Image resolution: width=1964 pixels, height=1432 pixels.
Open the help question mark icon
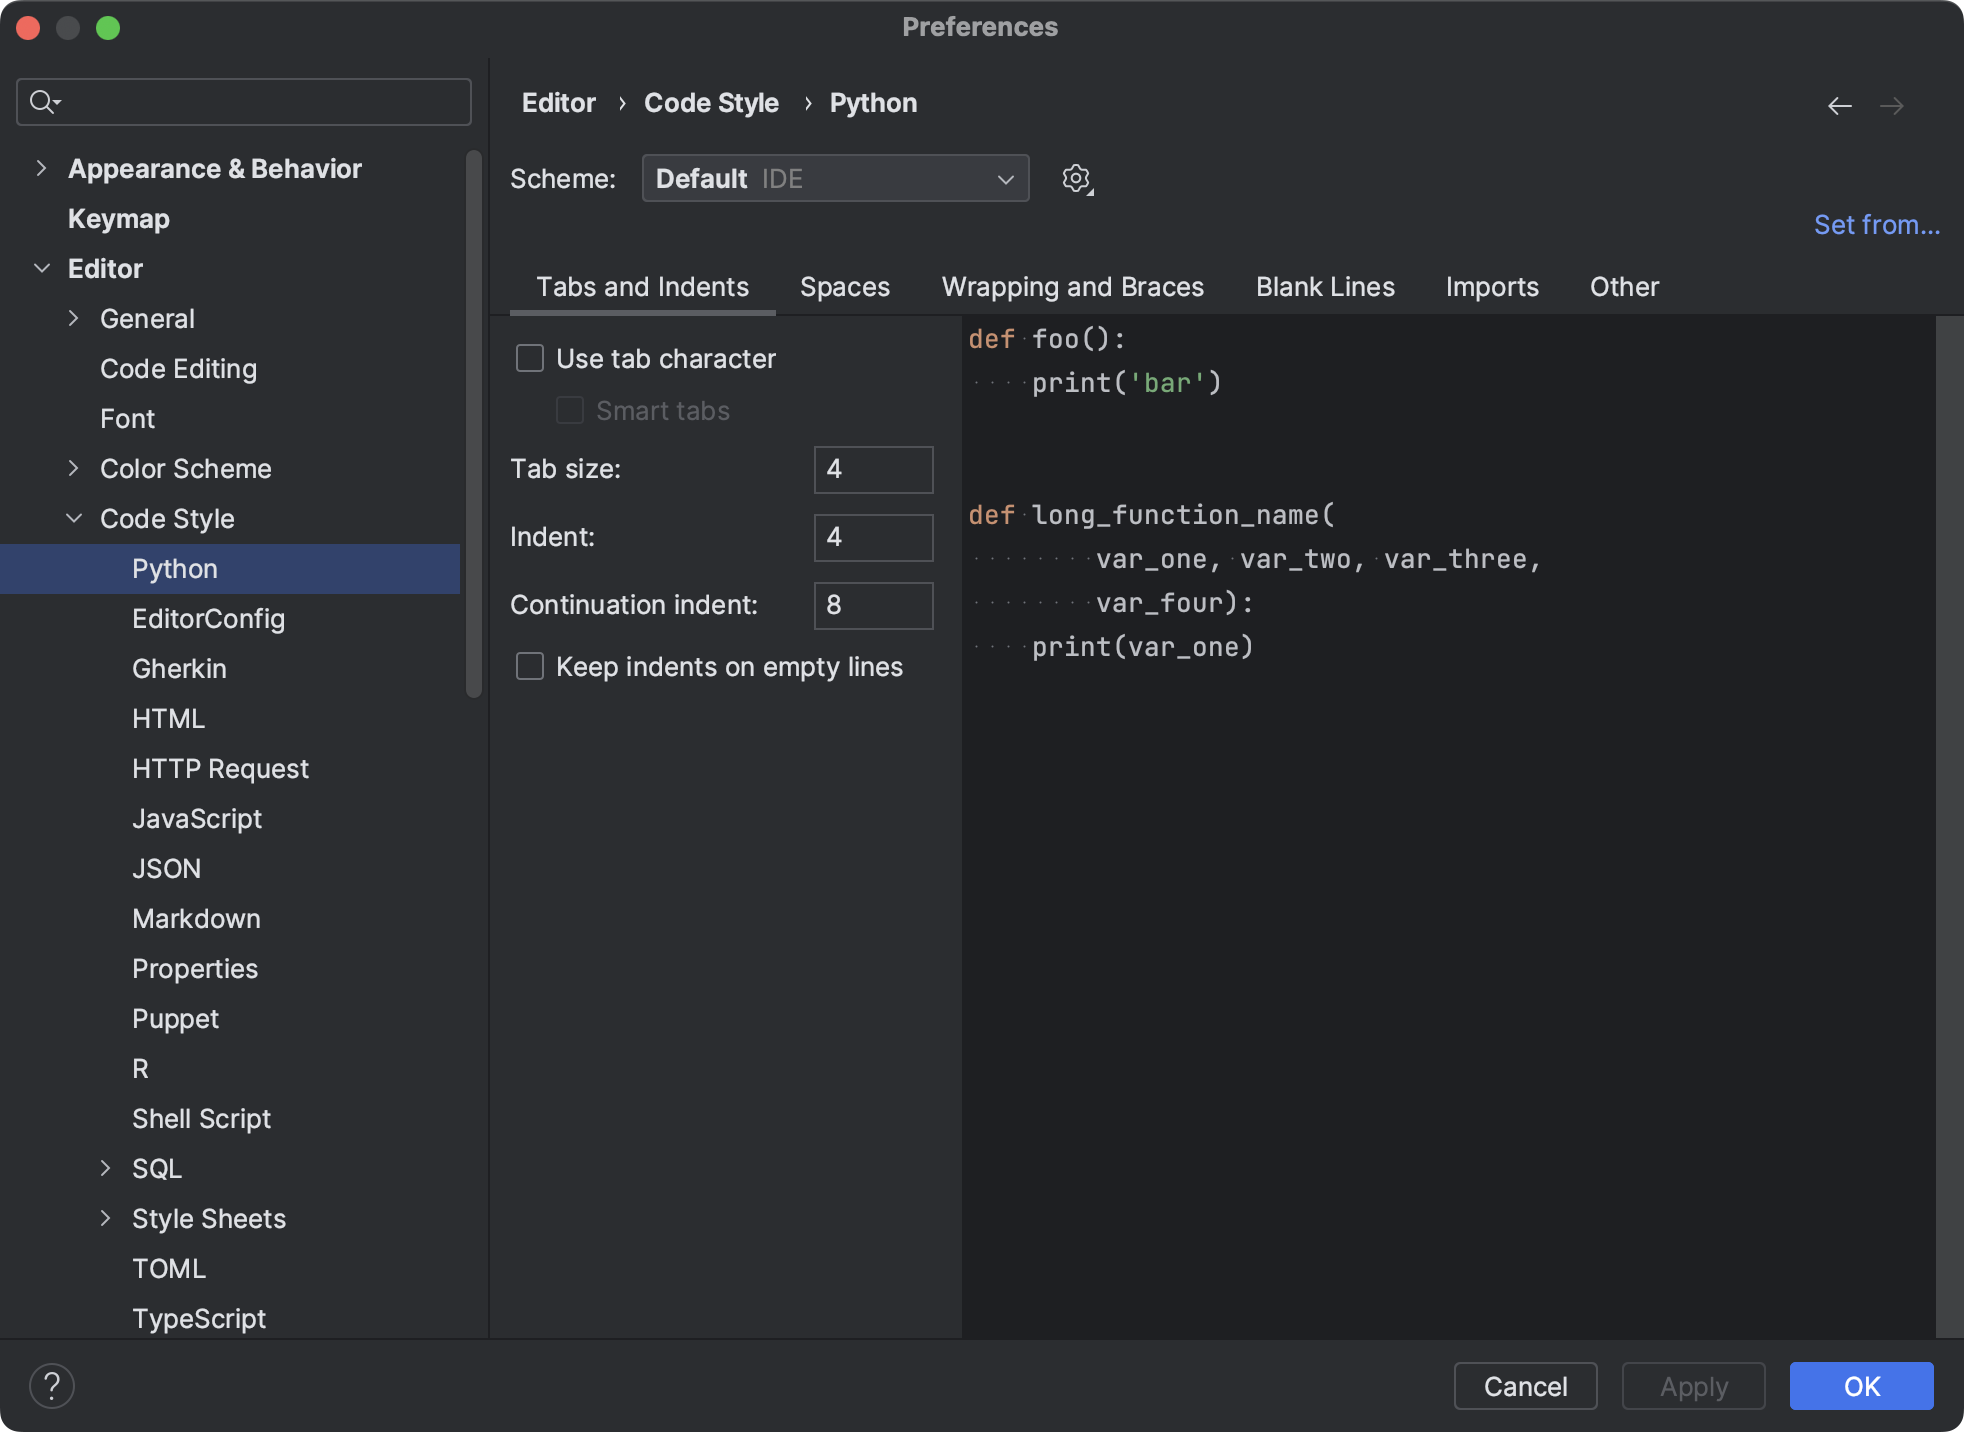pyautogui.click(x=52, y=1386)
